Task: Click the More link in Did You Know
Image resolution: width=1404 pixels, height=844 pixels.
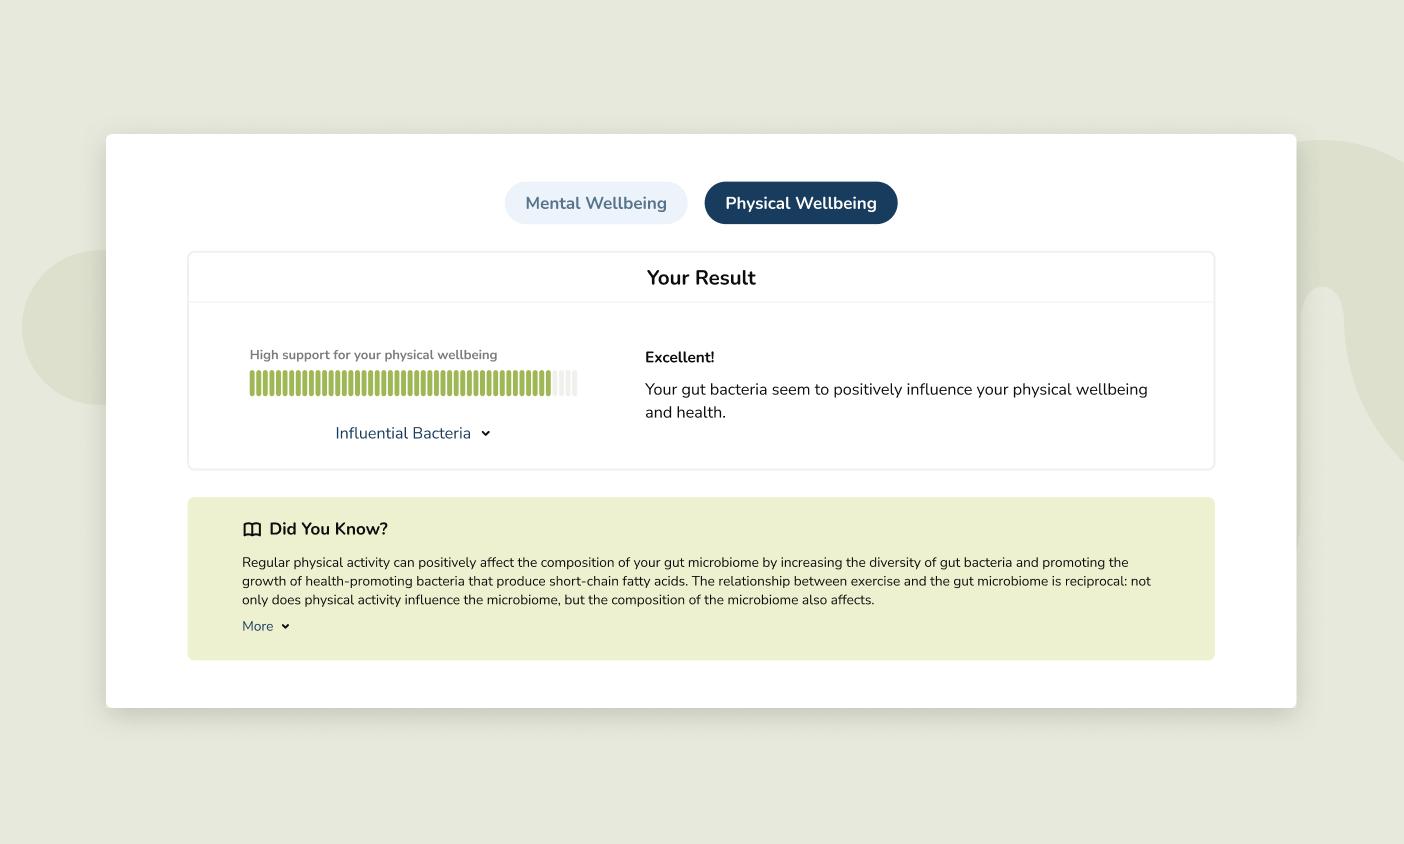Action: pos(258,626)
